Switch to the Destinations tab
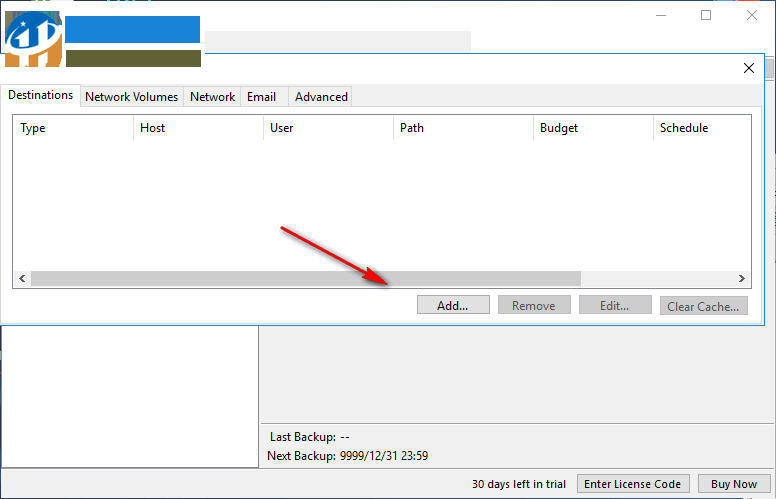Image resolution: width=776 pixels, height=499 pixels. tap(41, 95)
